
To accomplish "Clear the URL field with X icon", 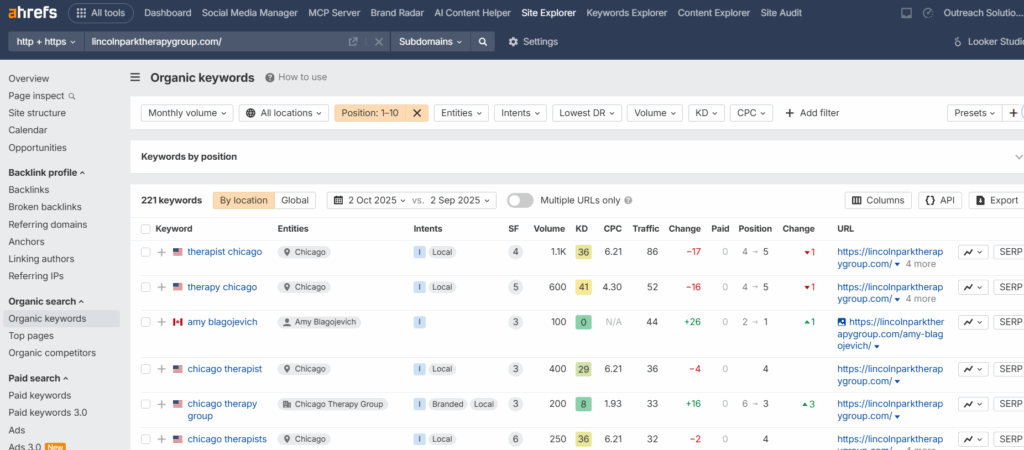I will [x=379, y=41].
